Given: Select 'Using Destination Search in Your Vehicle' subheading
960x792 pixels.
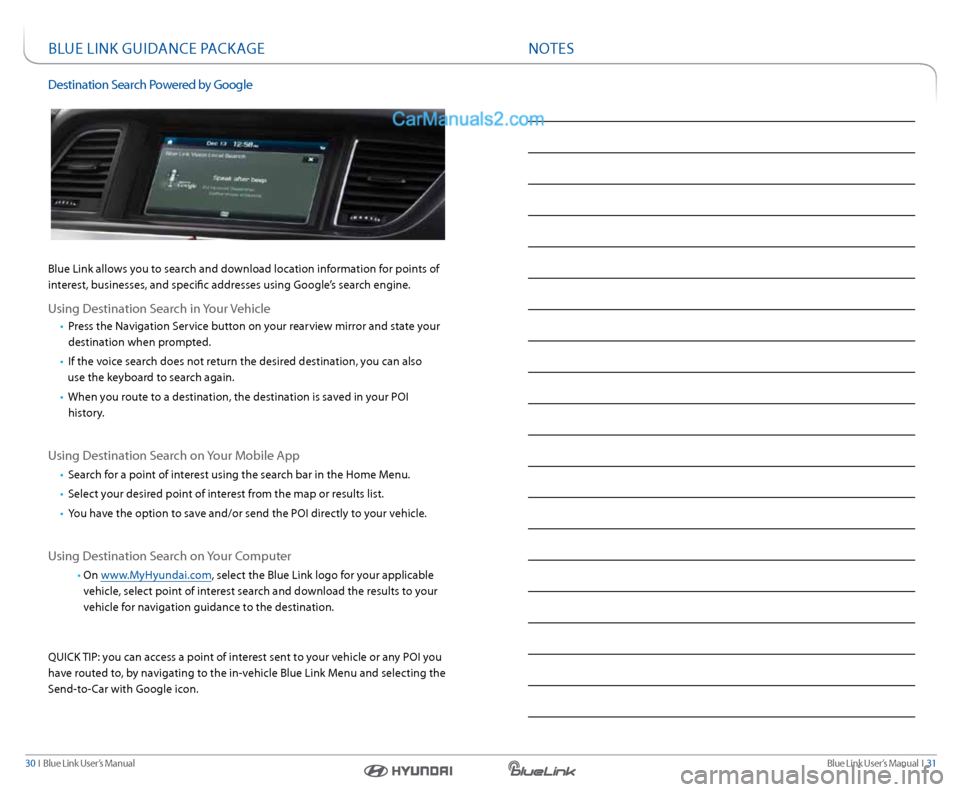Looking at the screenshot, I should [159, 308].
